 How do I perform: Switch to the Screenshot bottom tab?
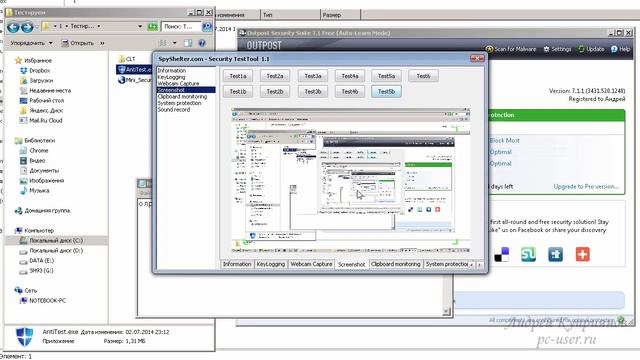pos(351,264)
